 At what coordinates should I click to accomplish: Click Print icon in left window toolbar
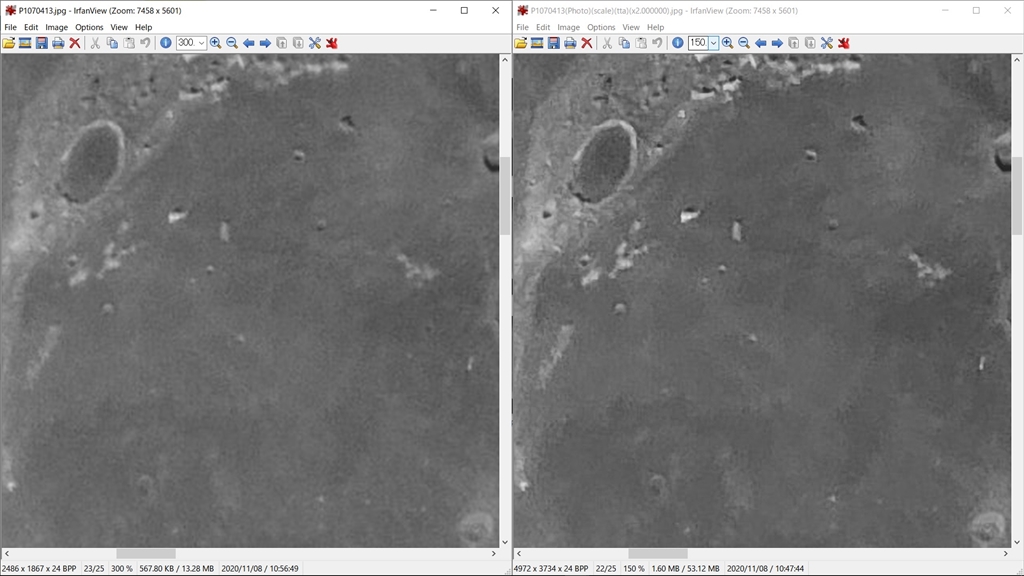(x=58, y=43)
